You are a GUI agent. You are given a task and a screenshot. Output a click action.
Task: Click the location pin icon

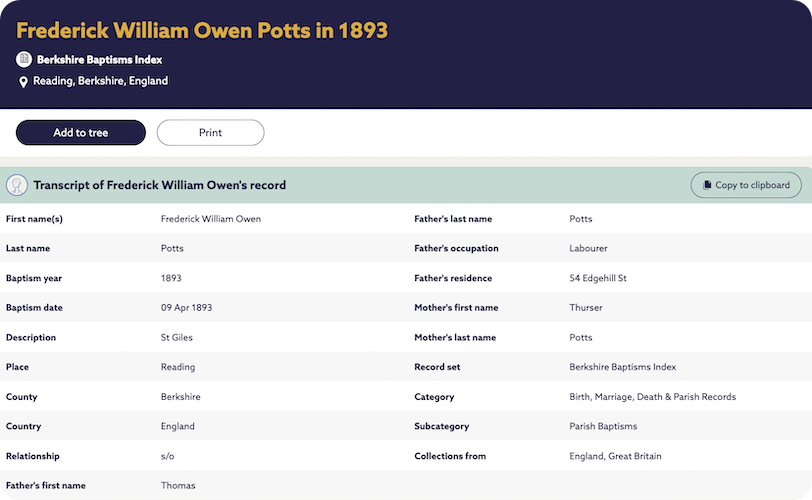tap(23, 81)
